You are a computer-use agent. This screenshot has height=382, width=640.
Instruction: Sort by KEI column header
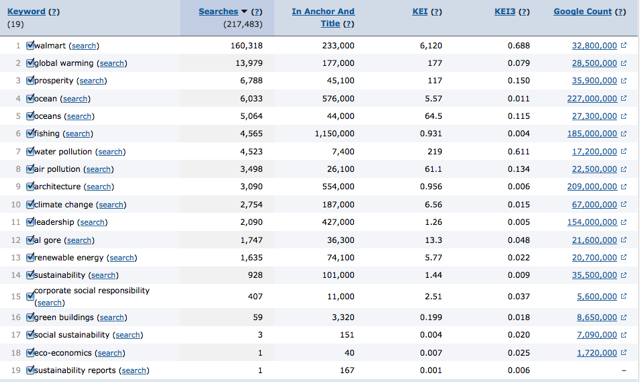[x=420, y=11]
